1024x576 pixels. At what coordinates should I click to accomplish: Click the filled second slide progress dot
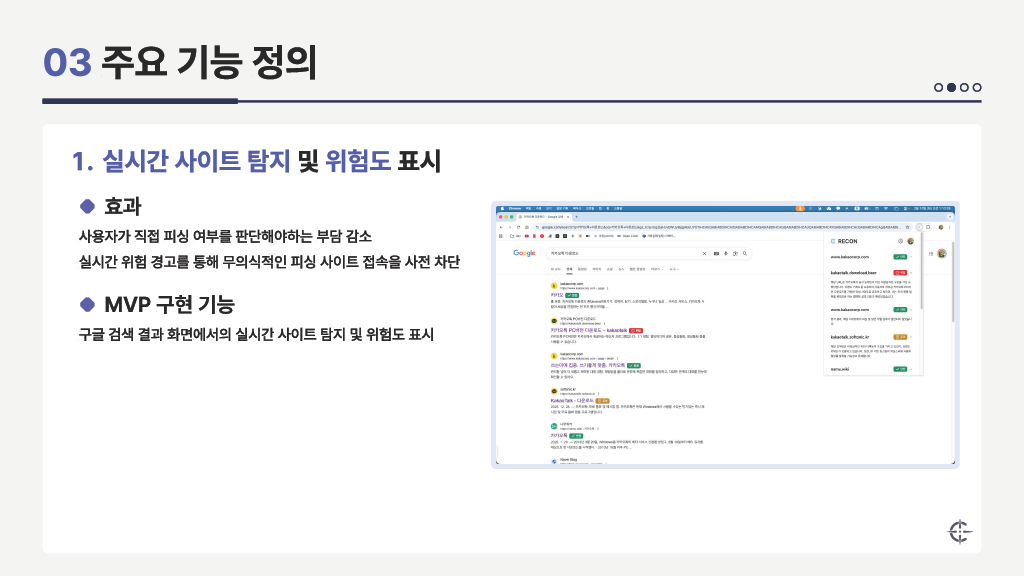[951, 87]
